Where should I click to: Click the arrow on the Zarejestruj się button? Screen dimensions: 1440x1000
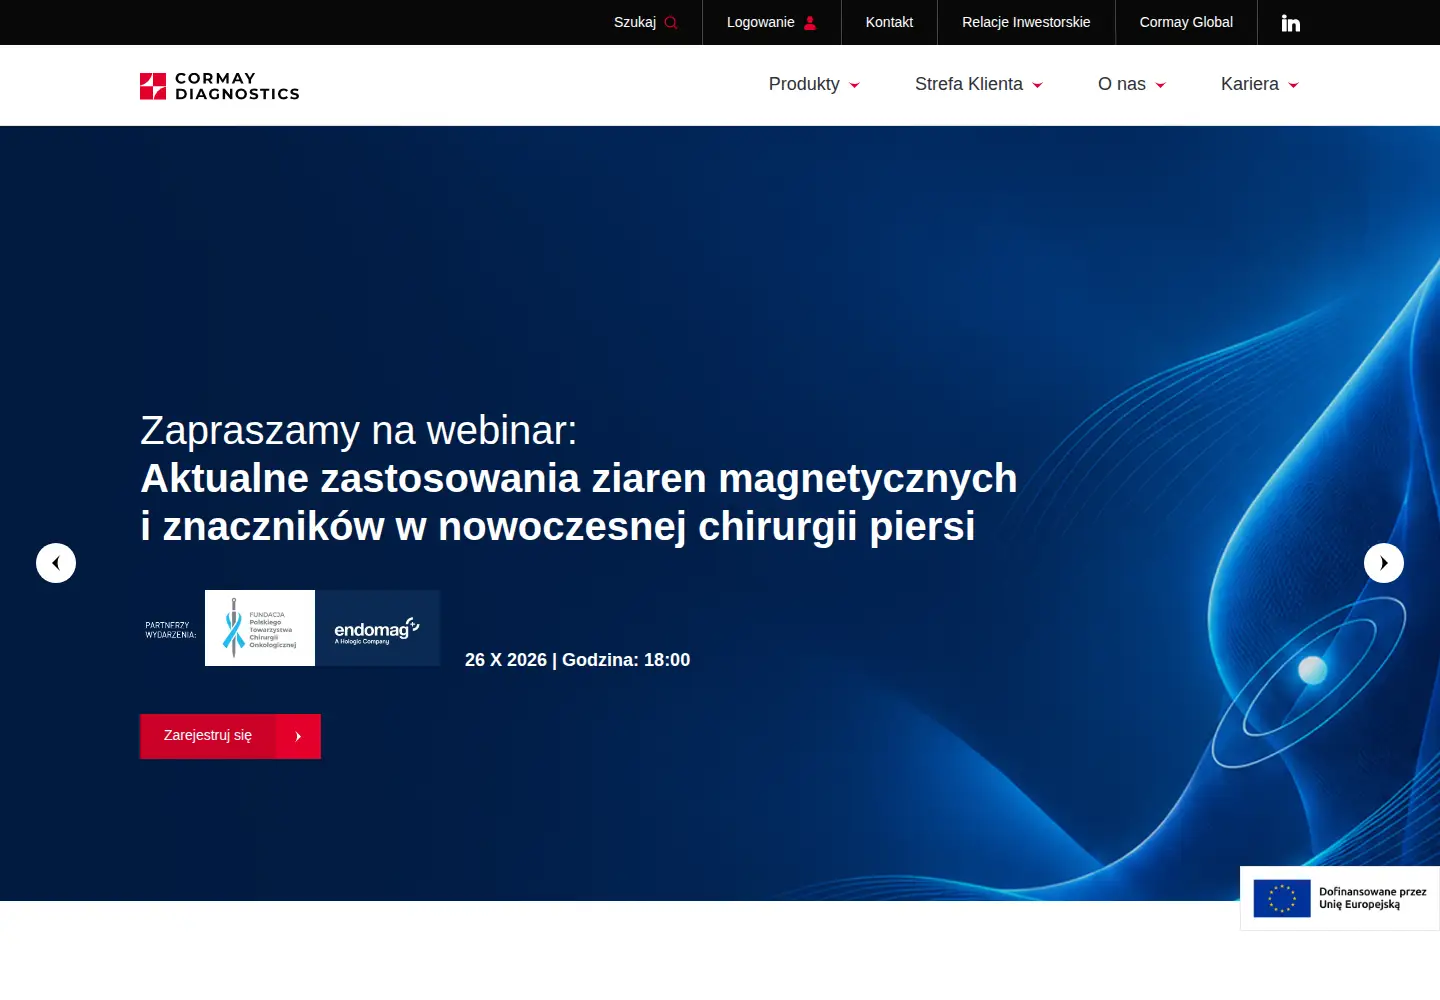[x=298, y=736]
